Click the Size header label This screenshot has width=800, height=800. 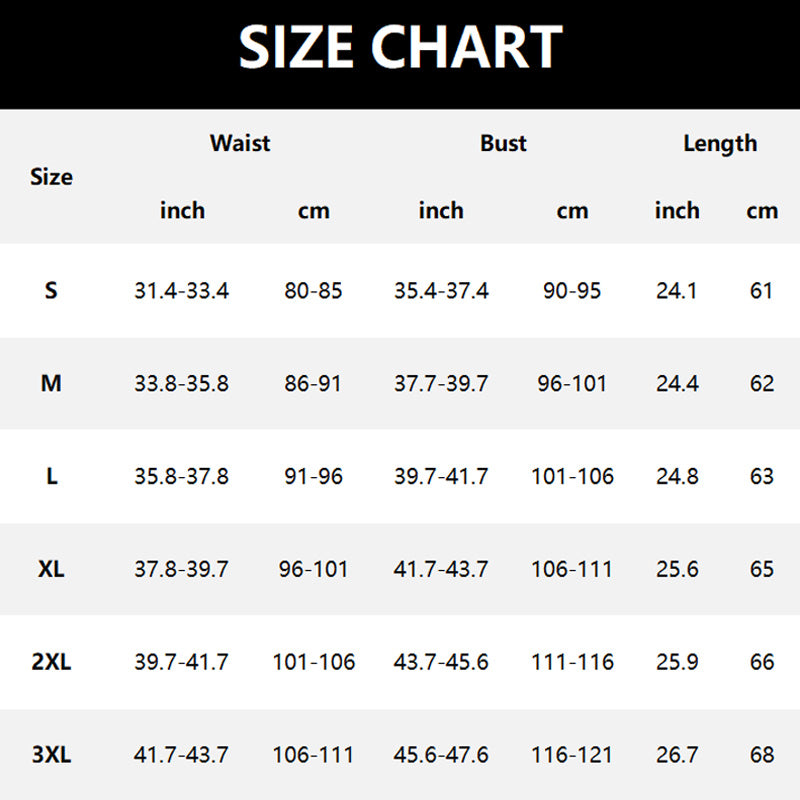[x=51, y=177]
